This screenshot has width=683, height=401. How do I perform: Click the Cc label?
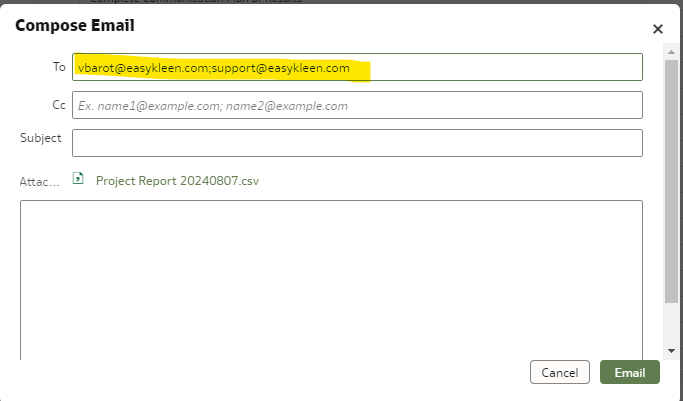click(x=59, y=105)
